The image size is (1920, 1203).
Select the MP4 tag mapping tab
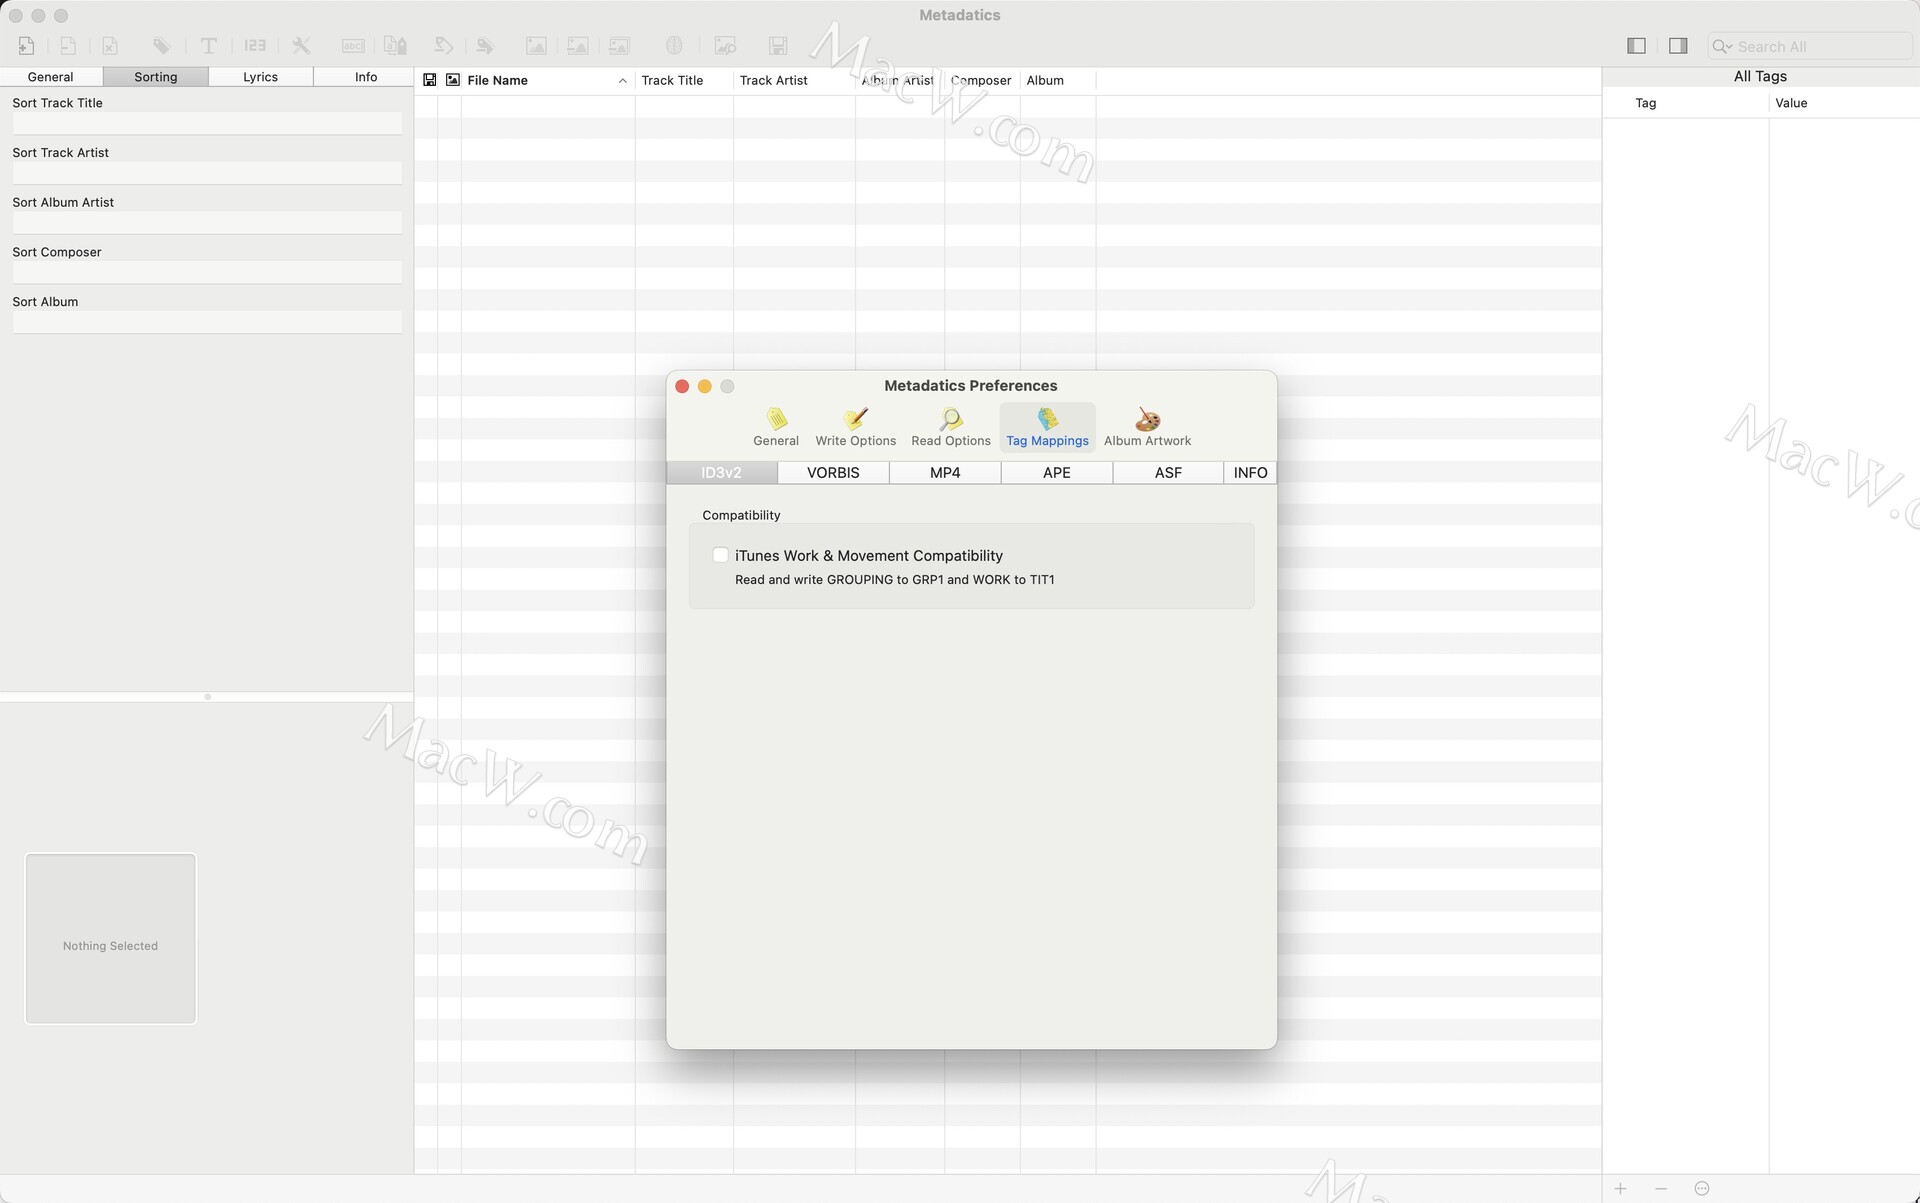point(945,473)
